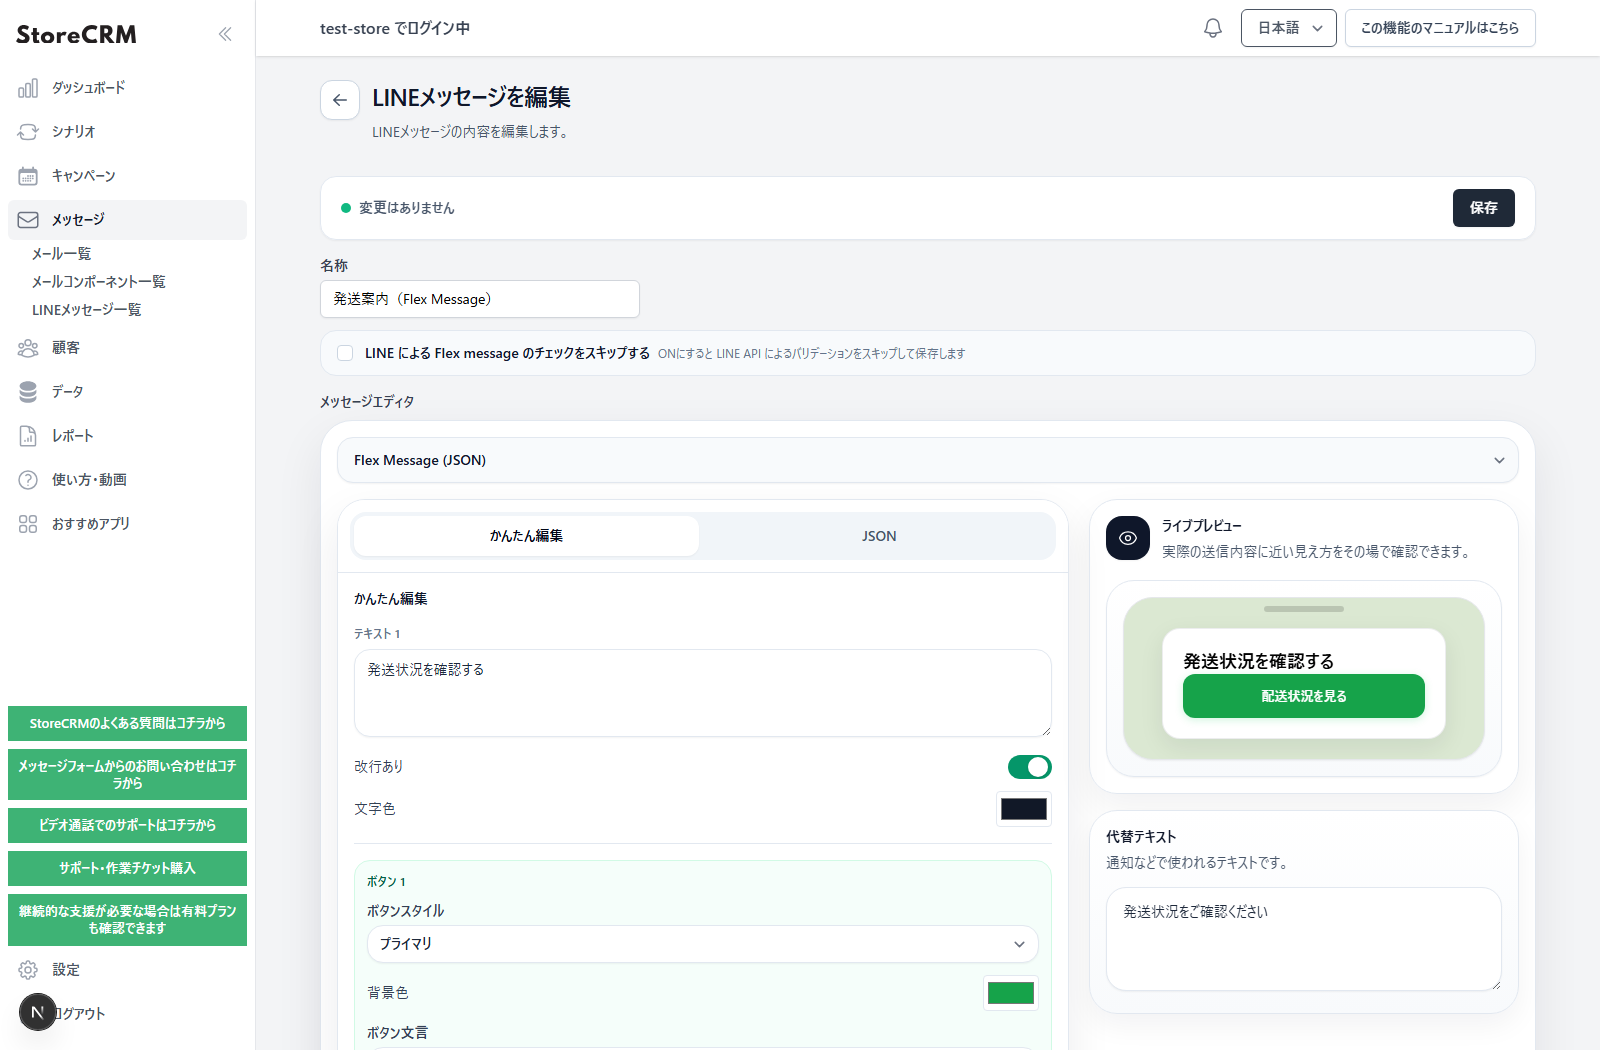Click ビデオ通話でのサポートはコチラから button
1600x1050 pixels.
[127, 825]
